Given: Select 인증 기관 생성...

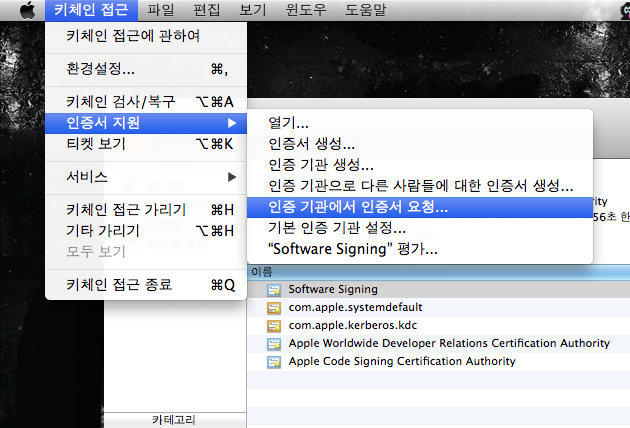Looking at the screenshot, I should tap(420, 164).
